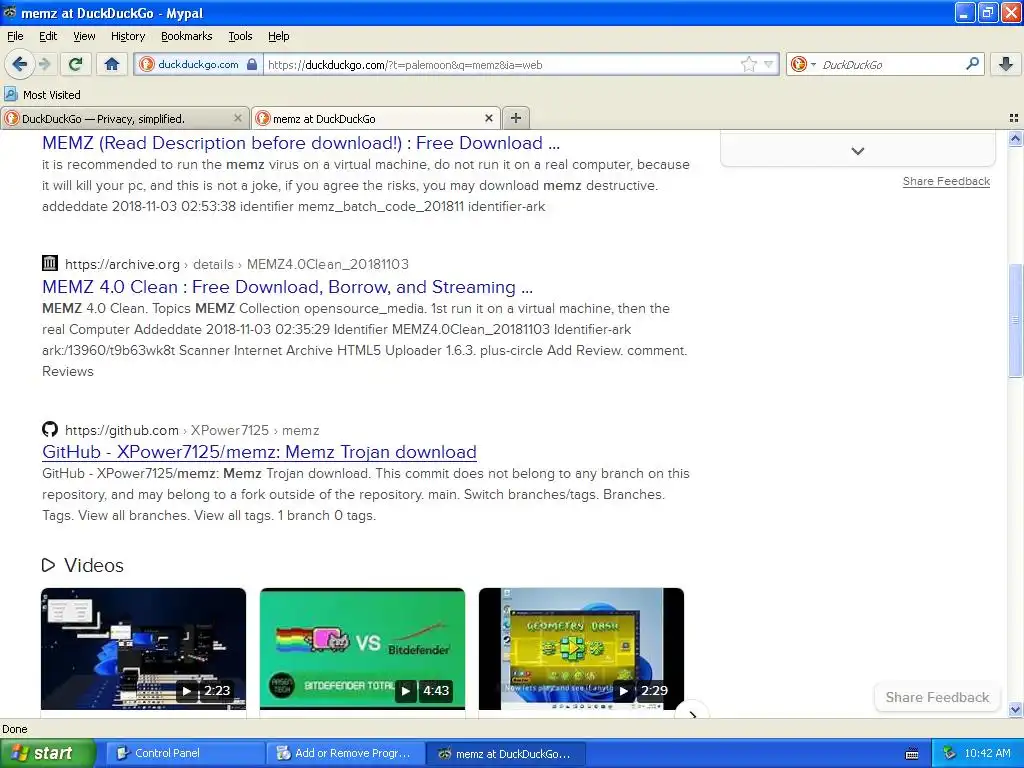Click the Most Visited bookmarks icon
Image resolution: width=1024 pixels, height=768 pixels.
tap(10, 94)
